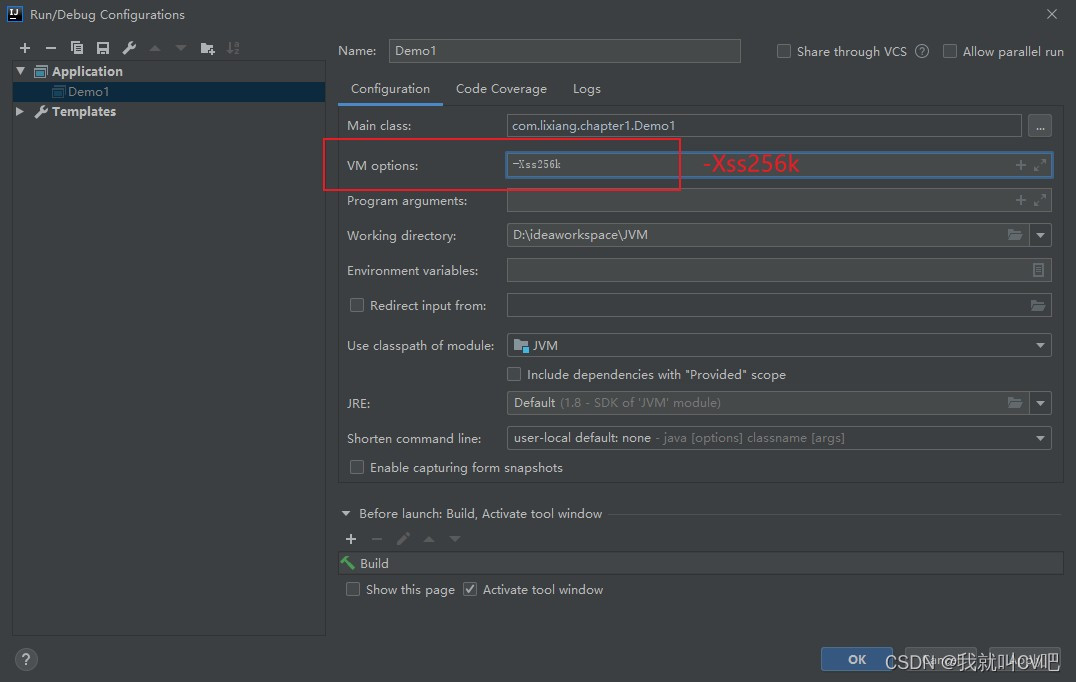Browse for the redirect input file

point(1038,305)
